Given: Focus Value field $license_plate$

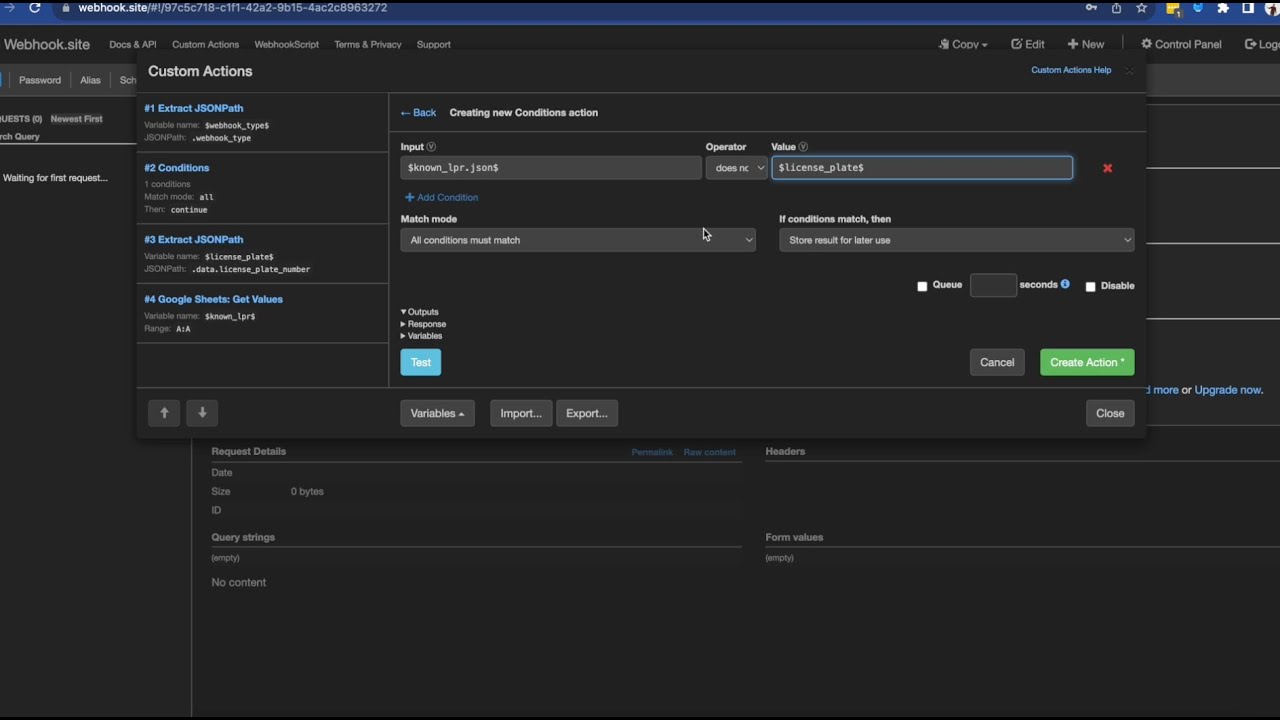Looking at the screenshot, I should (x=922, y=168).
